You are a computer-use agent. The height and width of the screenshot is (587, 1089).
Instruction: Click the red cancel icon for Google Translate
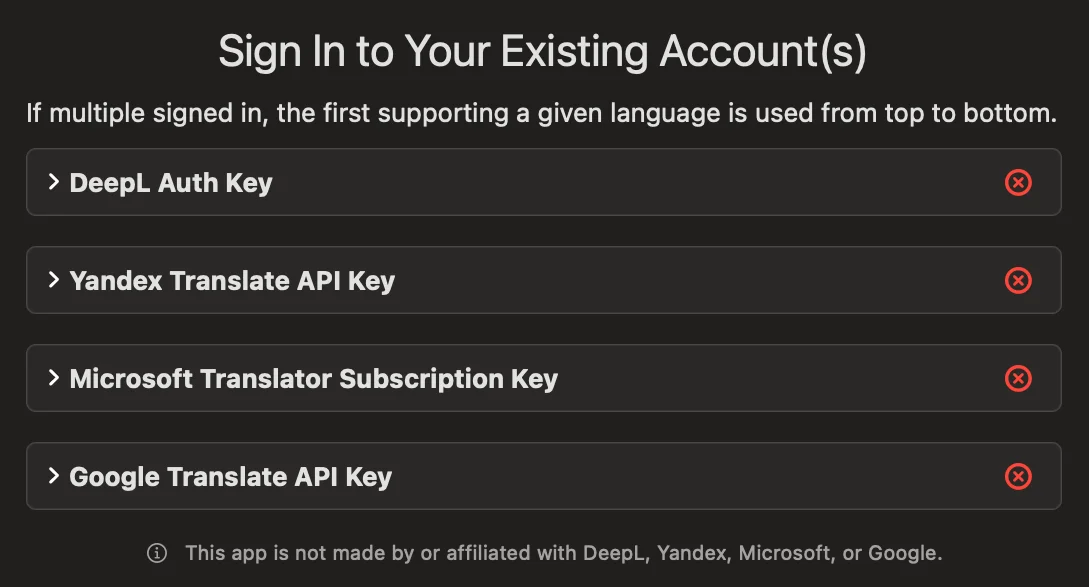click(1018, 477)
